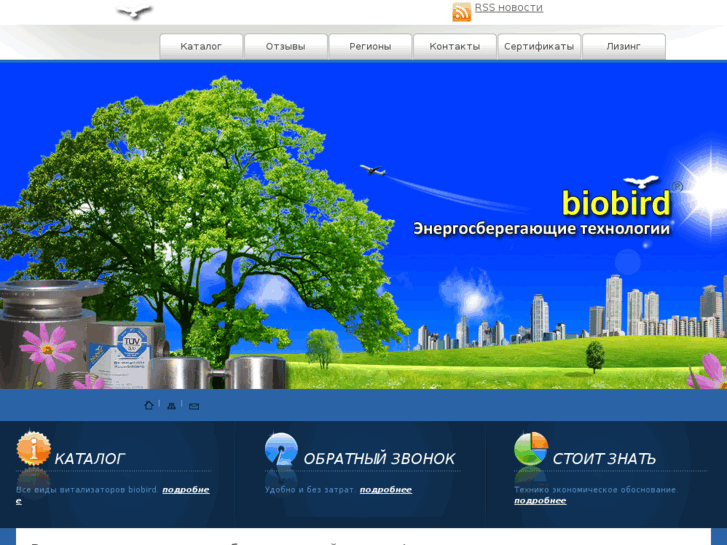Click the pie chart icon
Viewport: 727px width, 545px height.
click(x=531, y=449)
